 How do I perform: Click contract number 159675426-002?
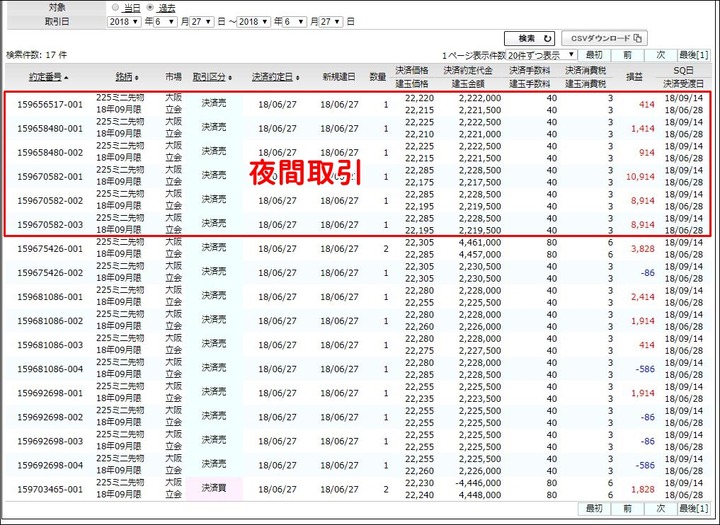(50, 273)
